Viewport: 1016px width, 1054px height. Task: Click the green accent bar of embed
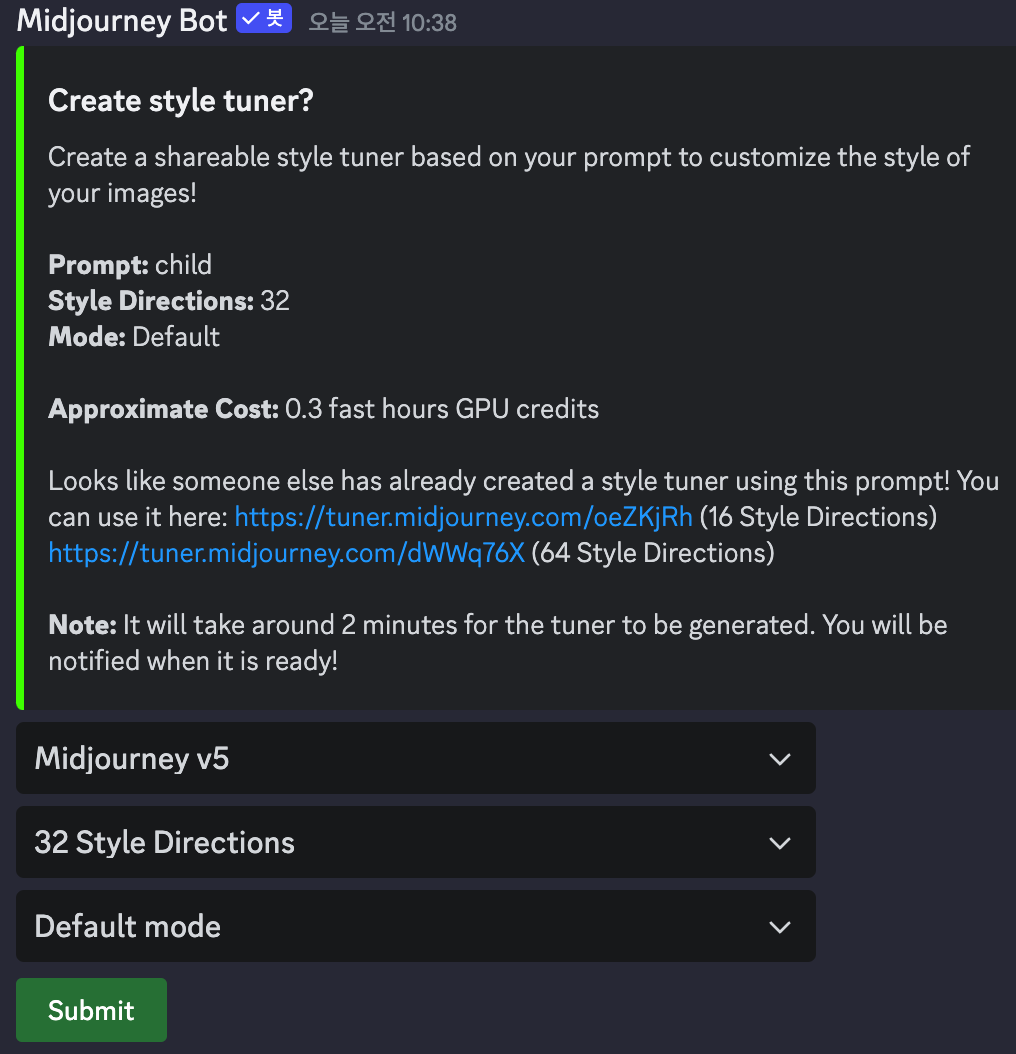pos(20,378)
